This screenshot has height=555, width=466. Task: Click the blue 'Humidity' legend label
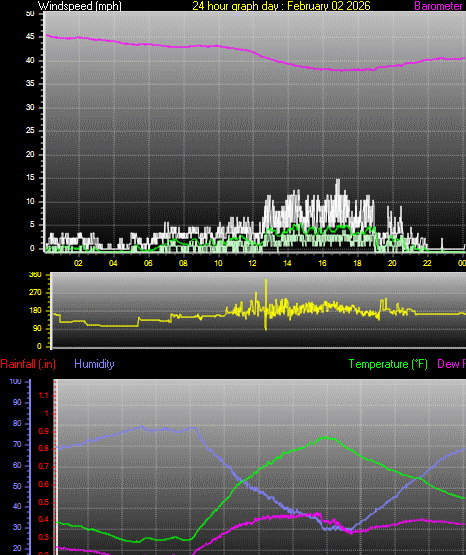pos(94,364)
